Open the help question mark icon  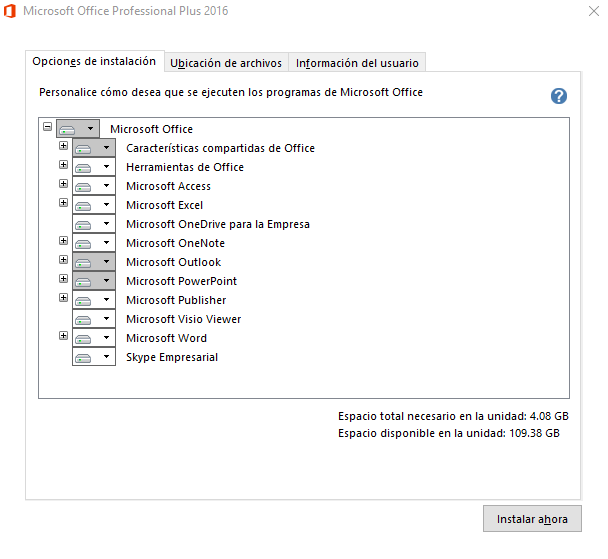click(559, 96)
